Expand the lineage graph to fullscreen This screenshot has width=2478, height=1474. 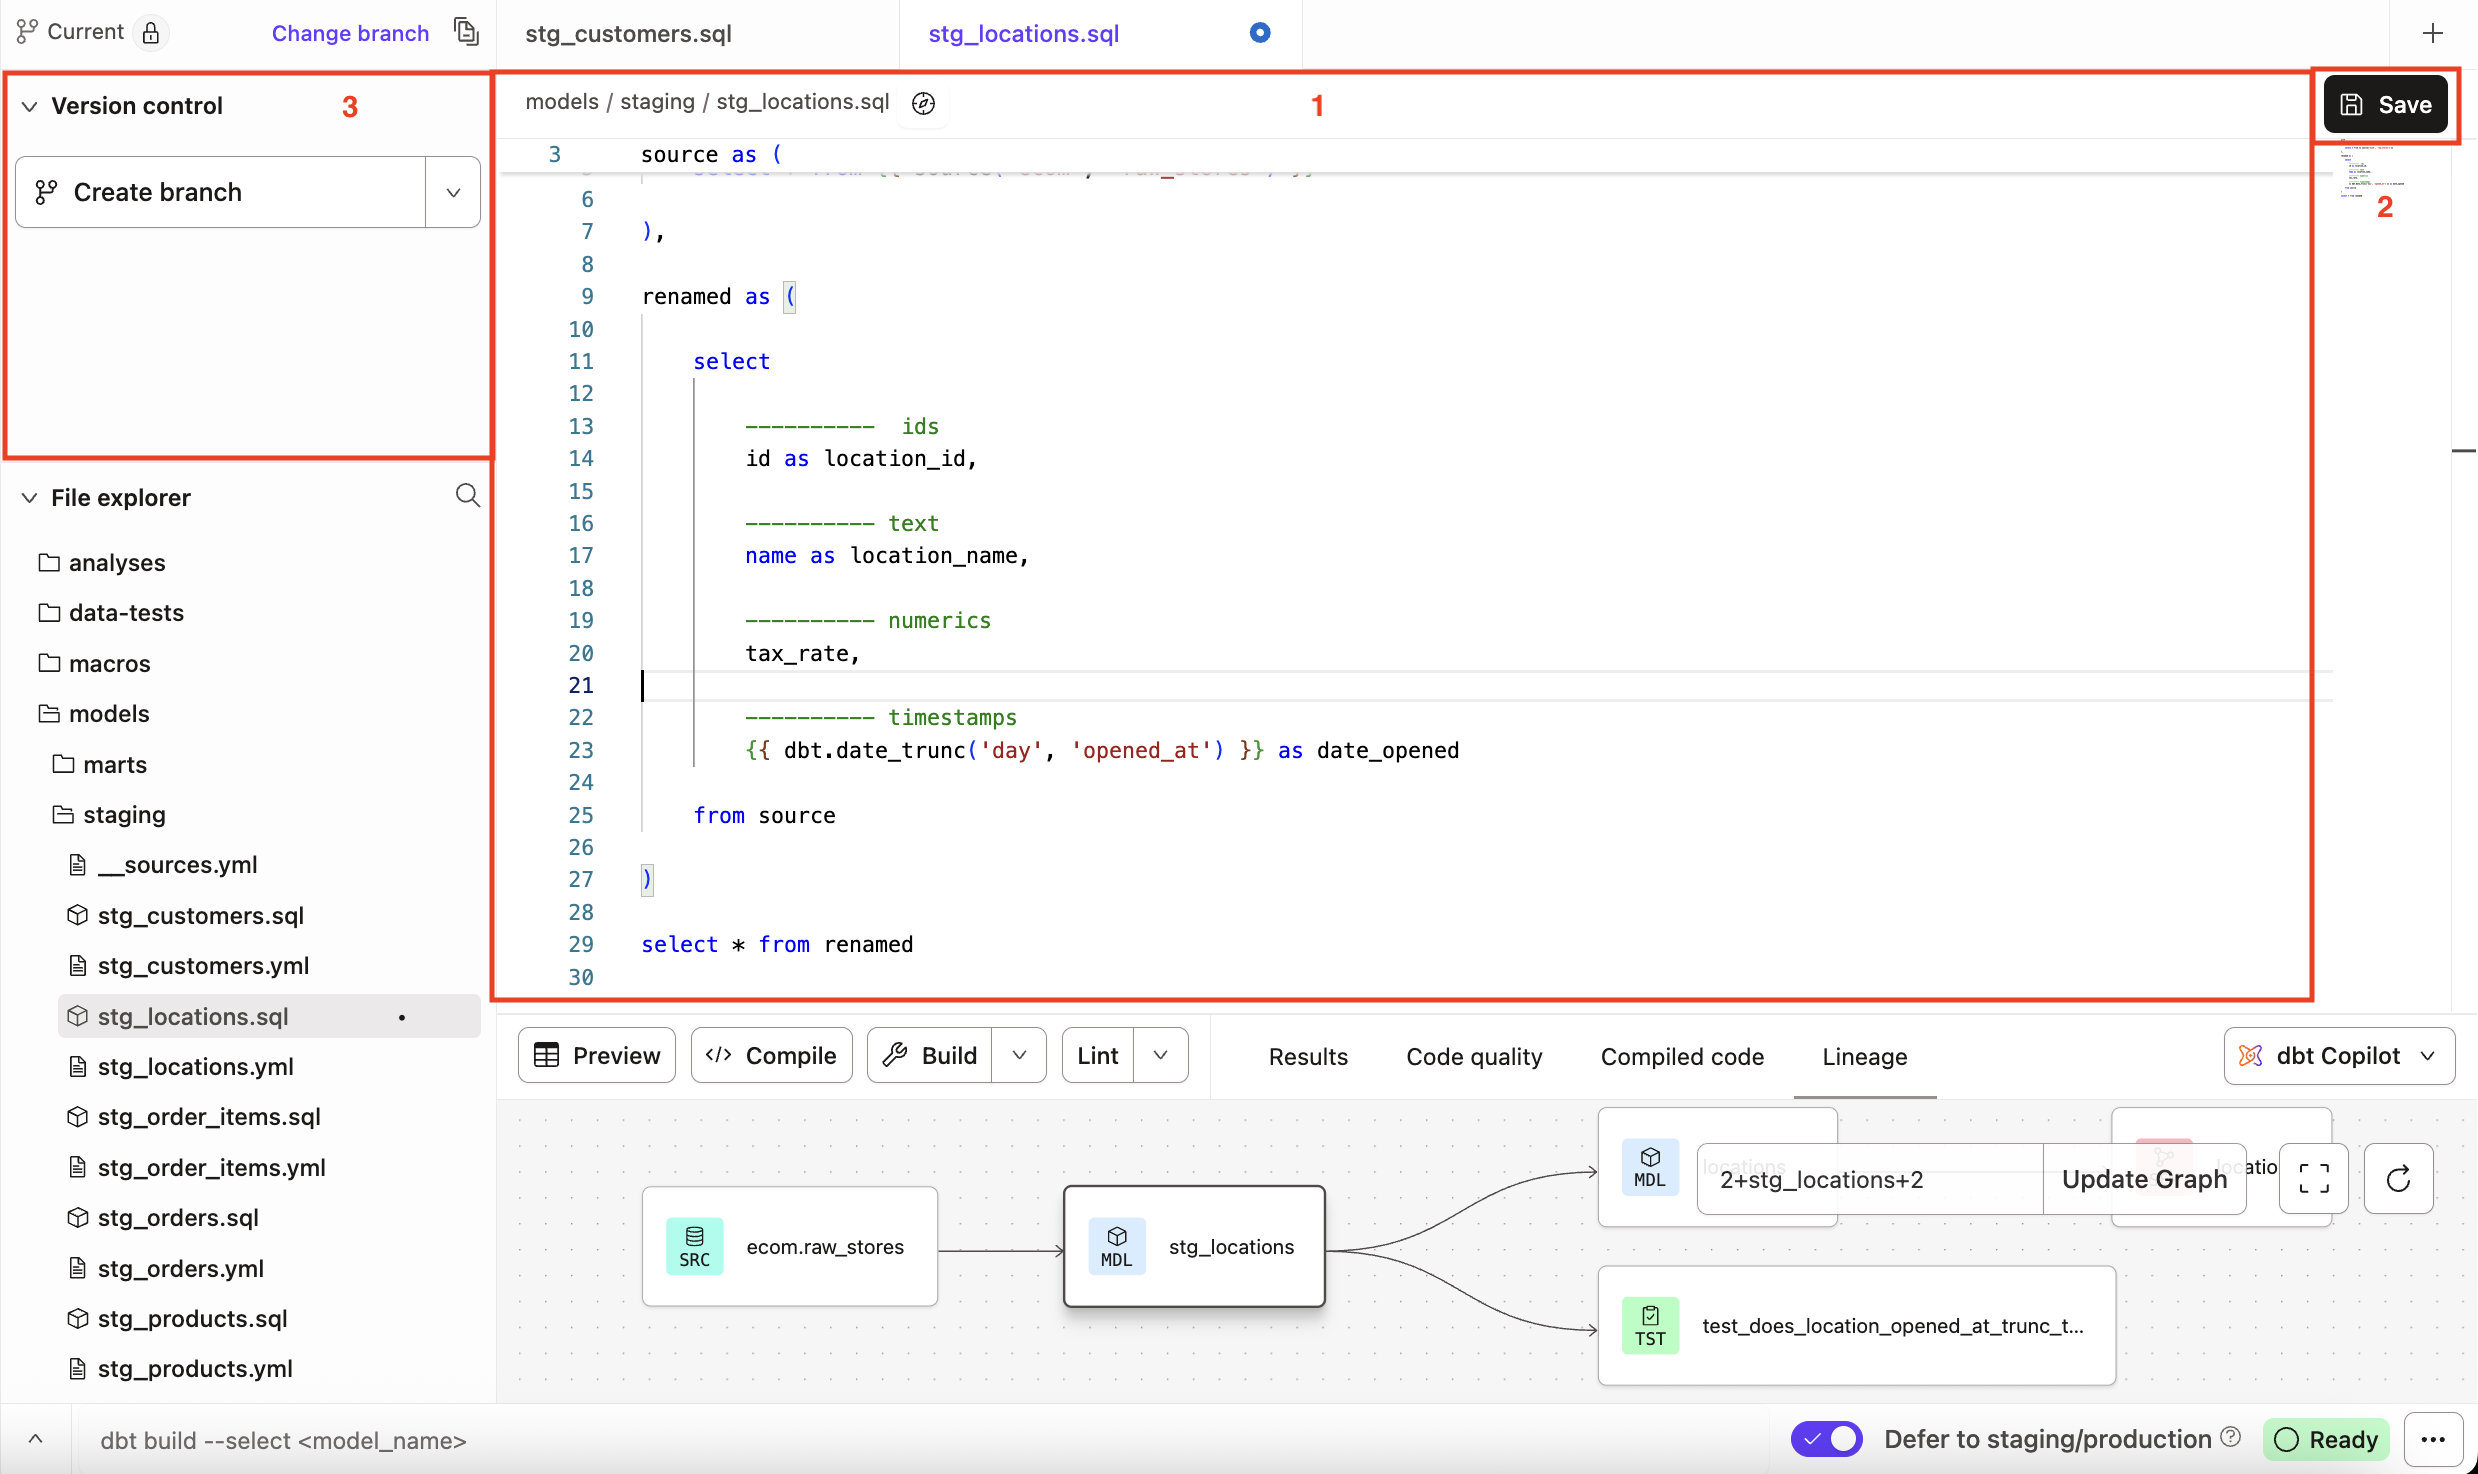[x=2313, y=1178]
